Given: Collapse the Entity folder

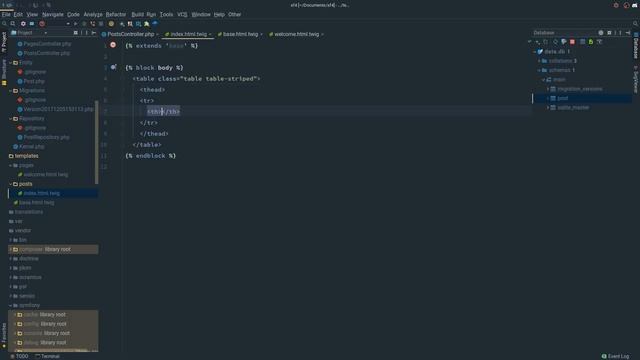Looking at the screenshot, I should click(x=11, y=62).
